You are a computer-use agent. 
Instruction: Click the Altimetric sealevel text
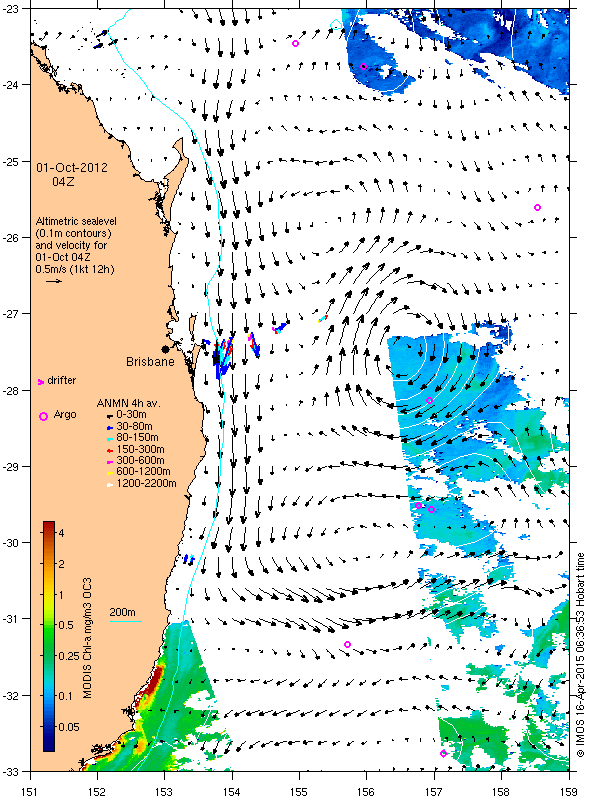(x=76, y=221)
